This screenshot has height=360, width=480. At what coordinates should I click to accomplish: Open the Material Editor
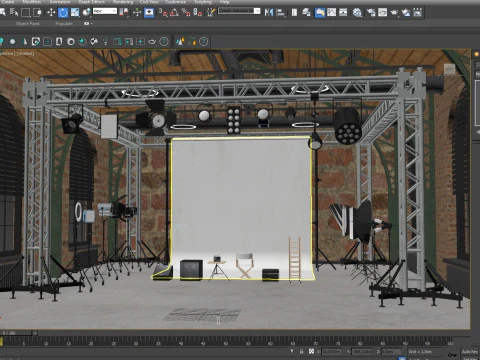pyautogui.click(x=357, y=13)
